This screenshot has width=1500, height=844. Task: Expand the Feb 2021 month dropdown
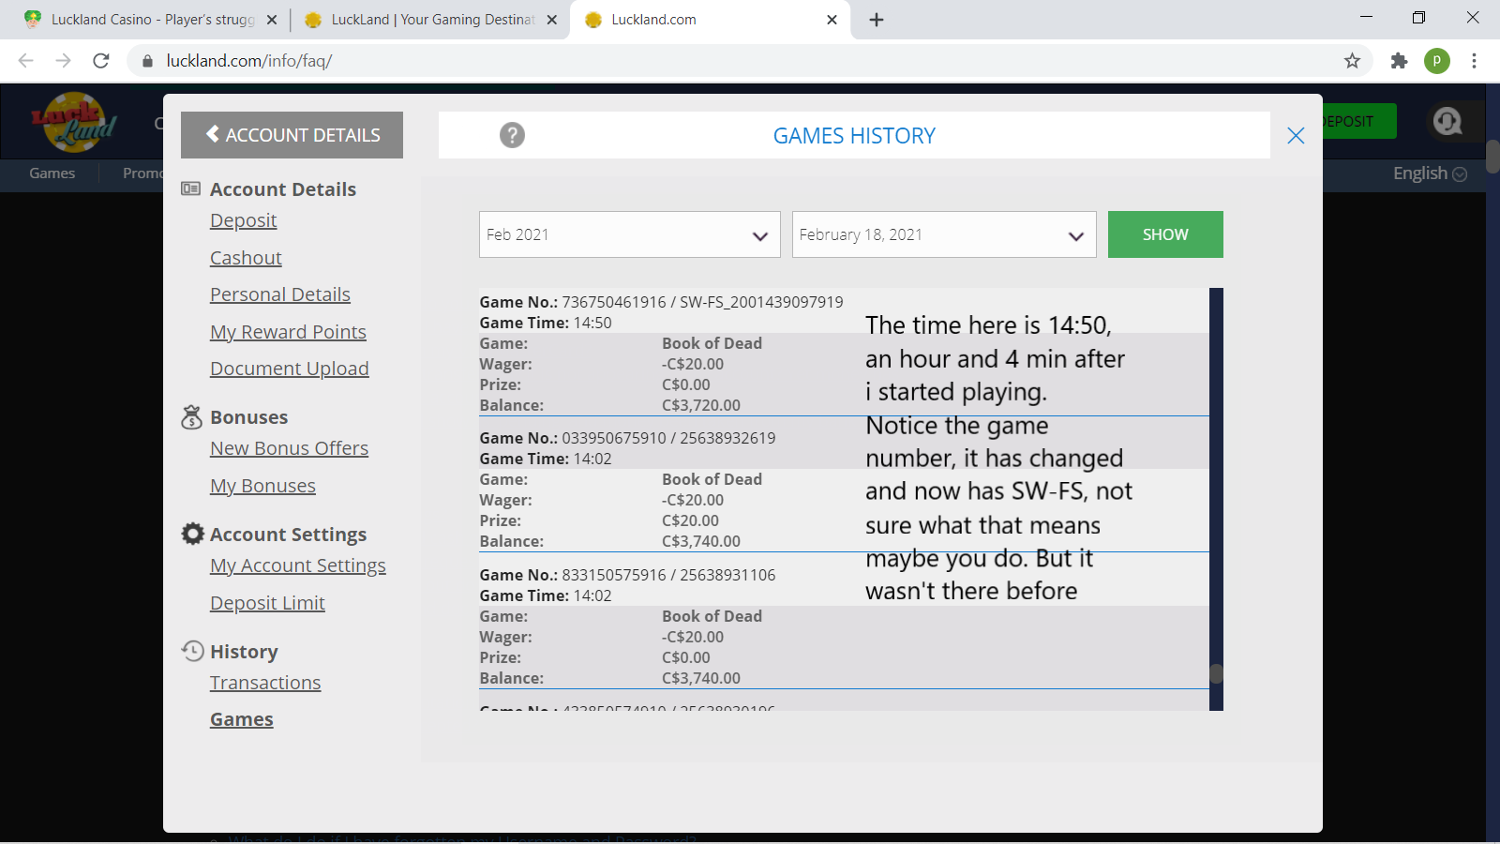click(x=629, y=235)
